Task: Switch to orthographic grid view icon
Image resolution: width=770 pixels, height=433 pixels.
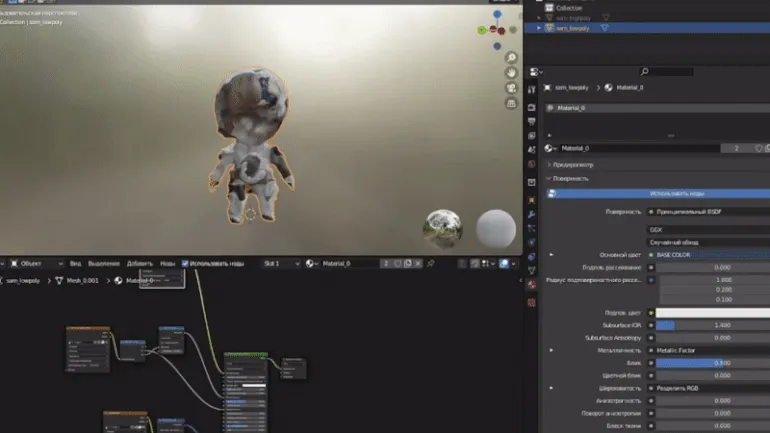Action: (512, 103)
